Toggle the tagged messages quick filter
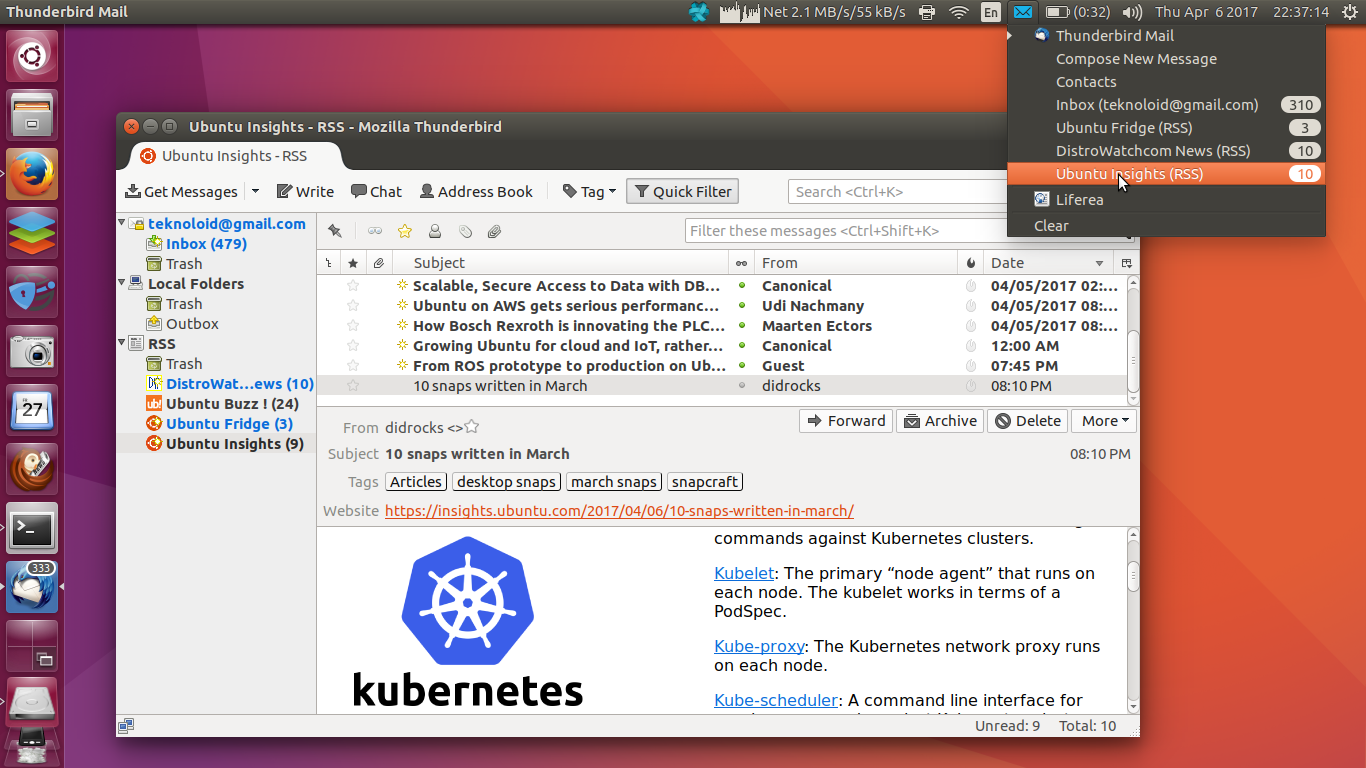This screenshot has width=1366, height=768. coord(465,231)
